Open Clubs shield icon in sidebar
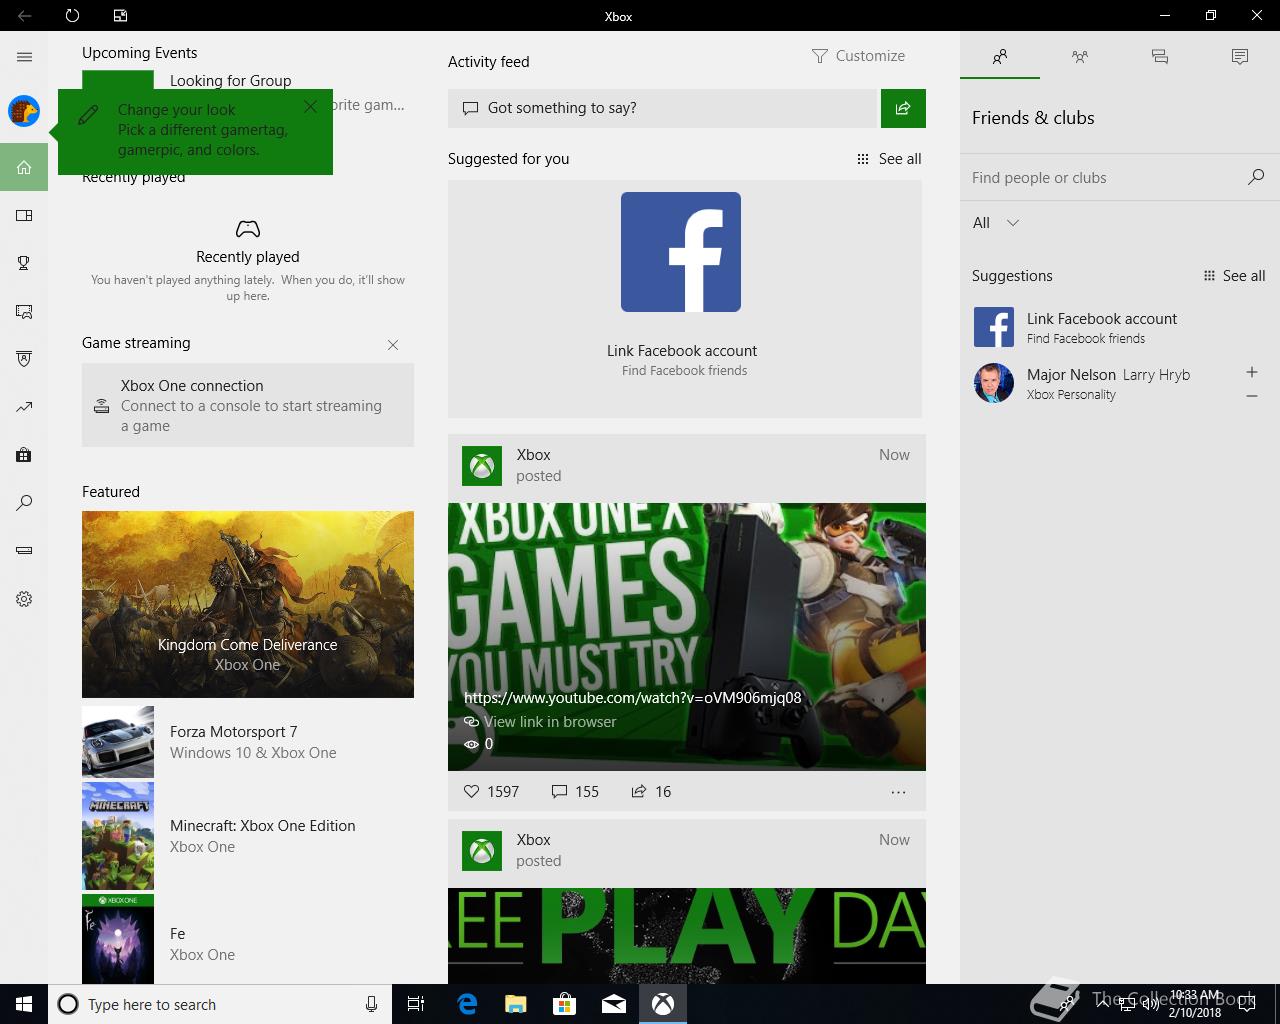Screen dimensions: 1280x1024 [24, 359]
